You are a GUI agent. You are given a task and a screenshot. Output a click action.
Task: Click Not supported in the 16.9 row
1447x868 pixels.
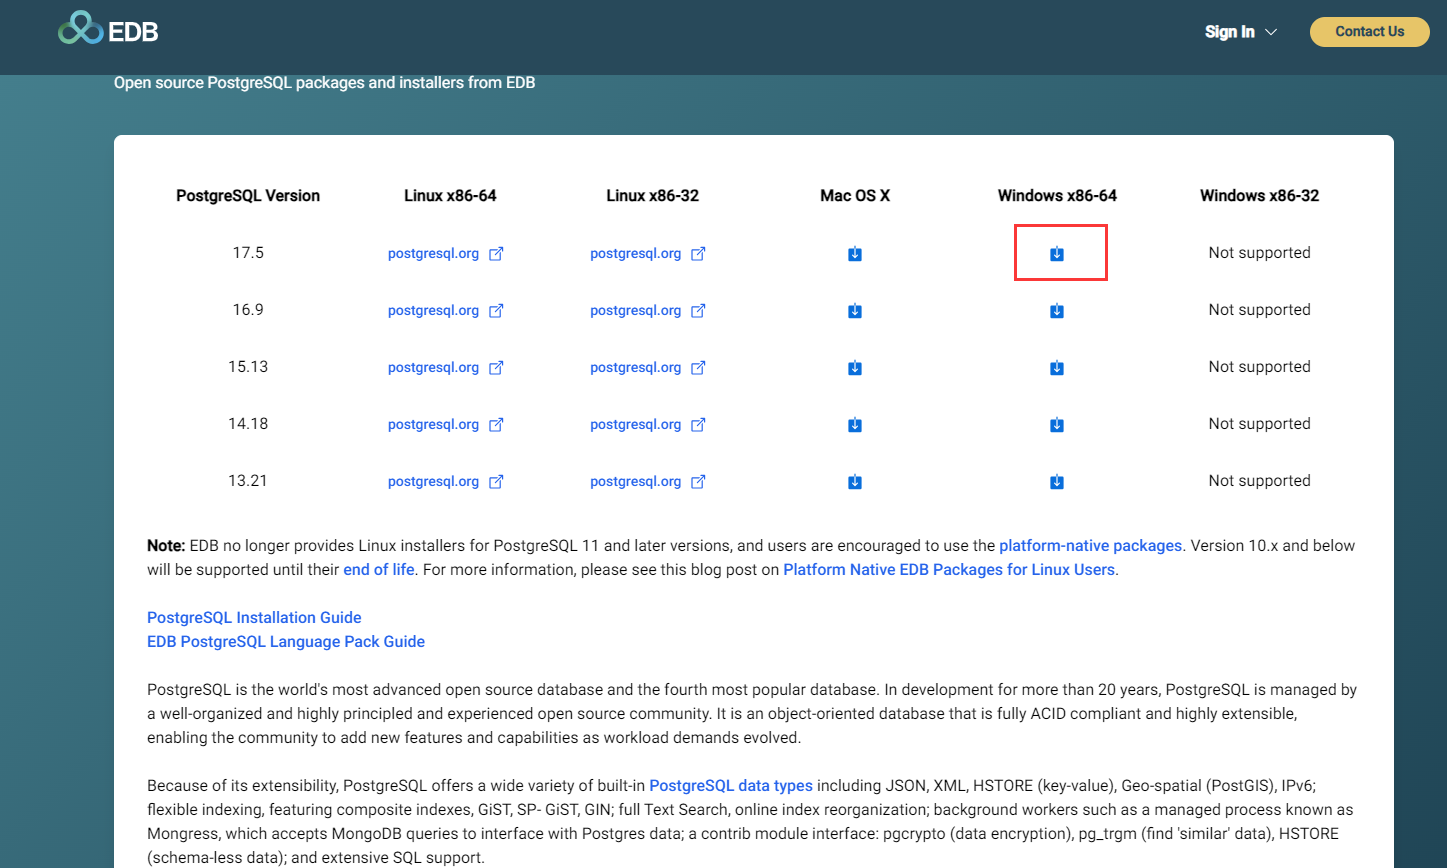tap(1260, 310)
